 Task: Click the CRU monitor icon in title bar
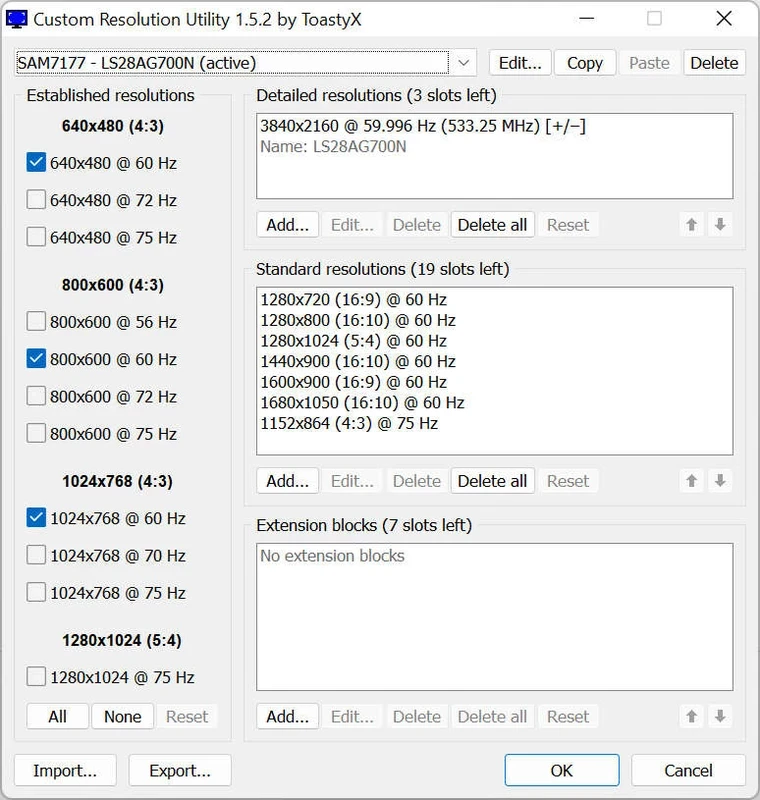pyautogui.click(x=17, y=18)
